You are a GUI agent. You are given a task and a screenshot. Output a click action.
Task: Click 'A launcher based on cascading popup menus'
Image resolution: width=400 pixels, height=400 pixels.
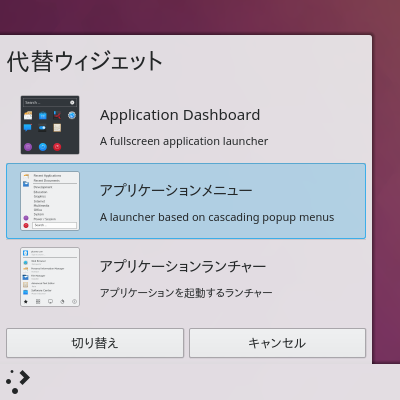(217, 217)
